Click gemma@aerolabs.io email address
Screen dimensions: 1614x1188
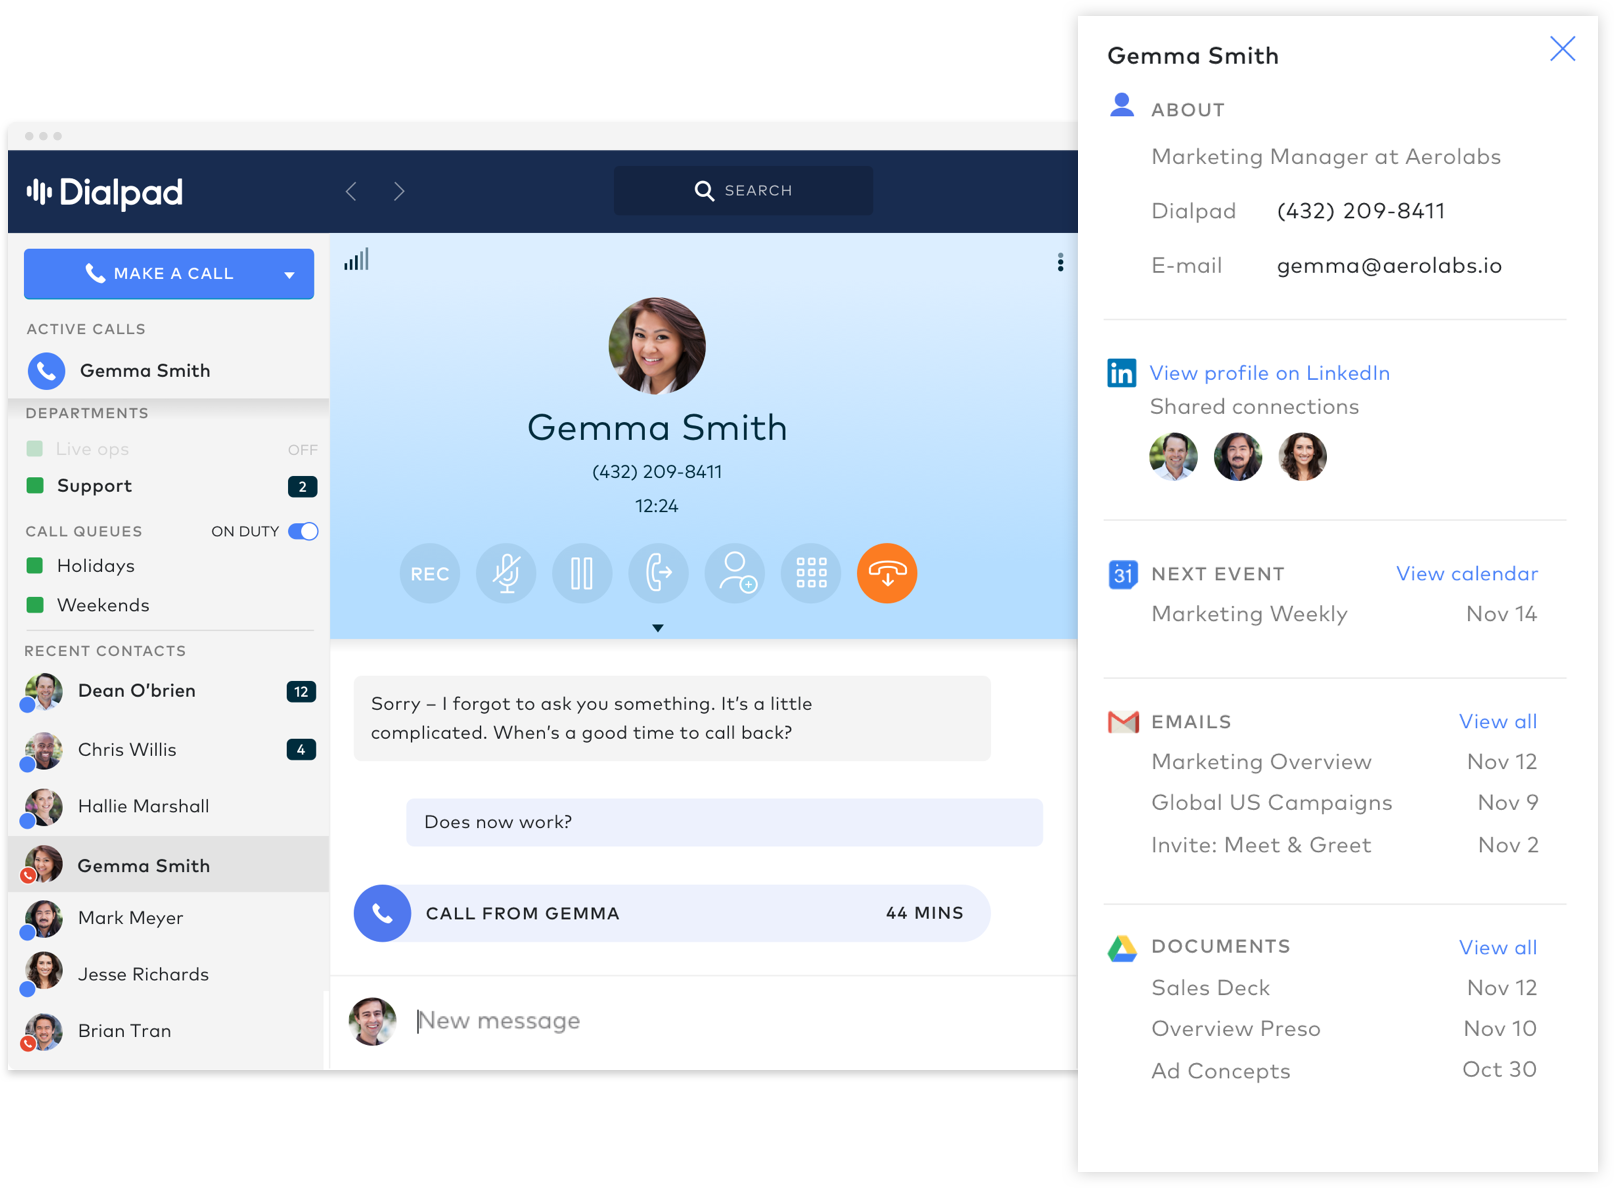[1389, 266]
